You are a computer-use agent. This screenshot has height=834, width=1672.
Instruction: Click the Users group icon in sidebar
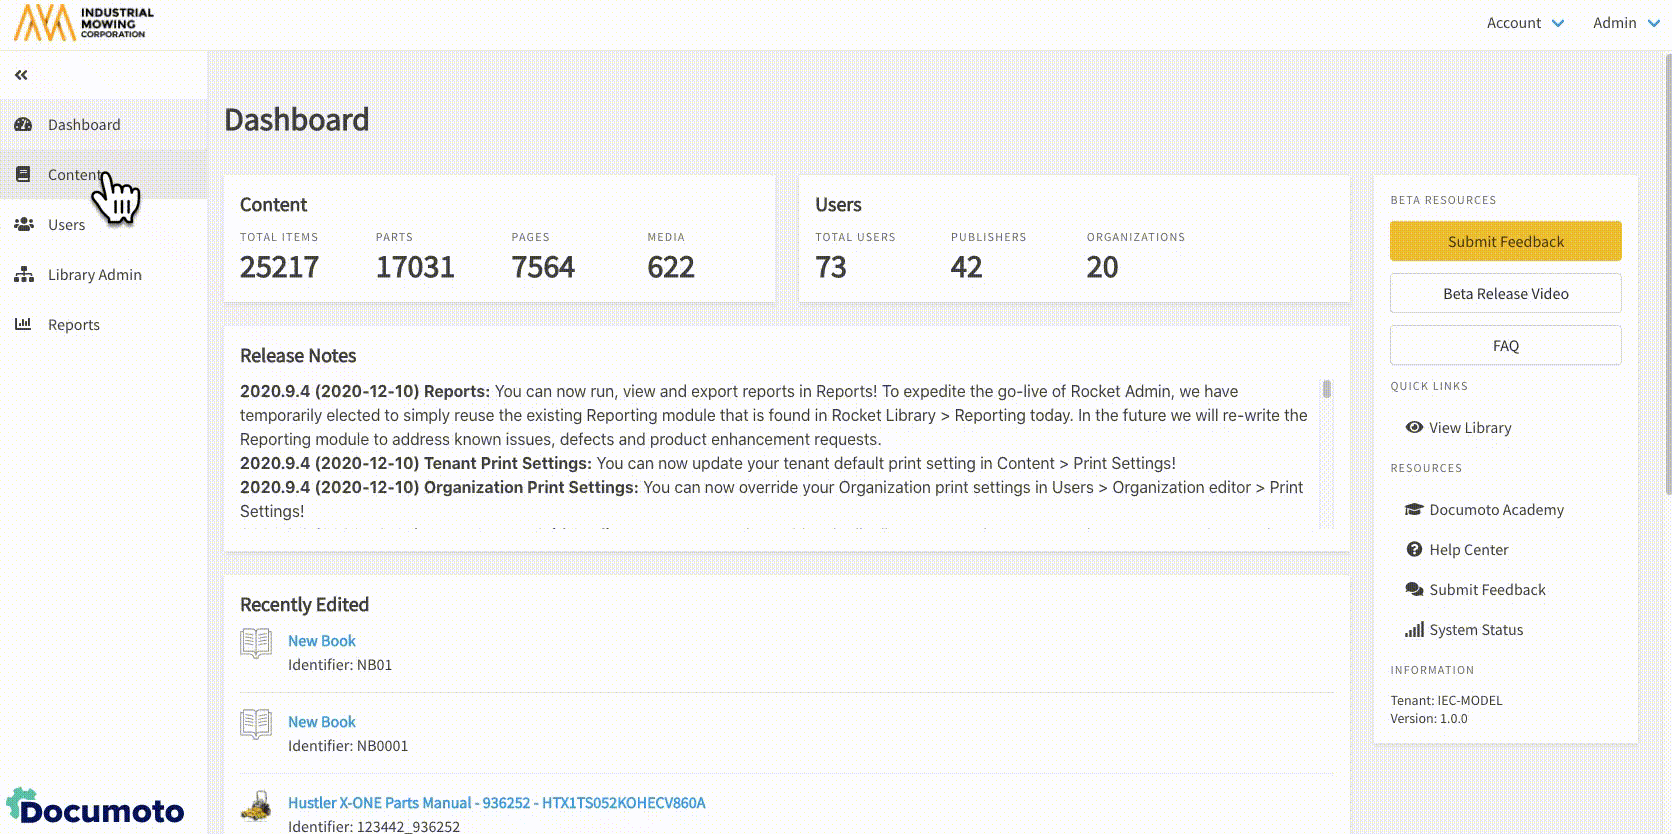24,225
